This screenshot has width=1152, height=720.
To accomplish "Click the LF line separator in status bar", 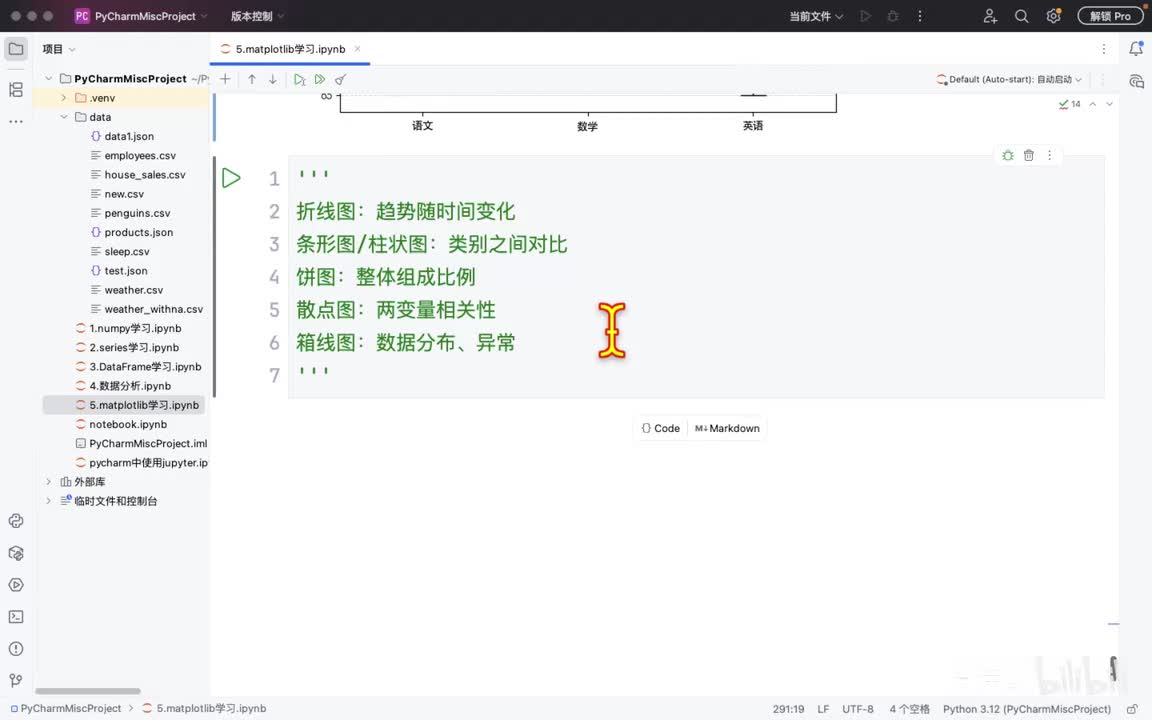I will tap(823, 709).
